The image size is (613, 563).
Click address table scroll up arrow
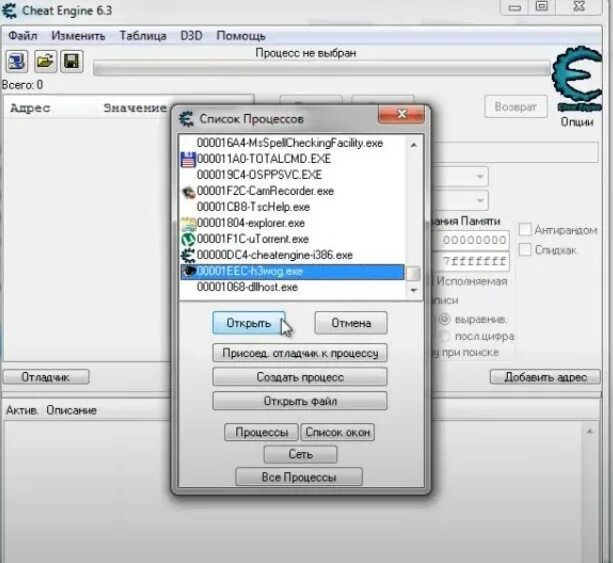[x=590, y=432]
